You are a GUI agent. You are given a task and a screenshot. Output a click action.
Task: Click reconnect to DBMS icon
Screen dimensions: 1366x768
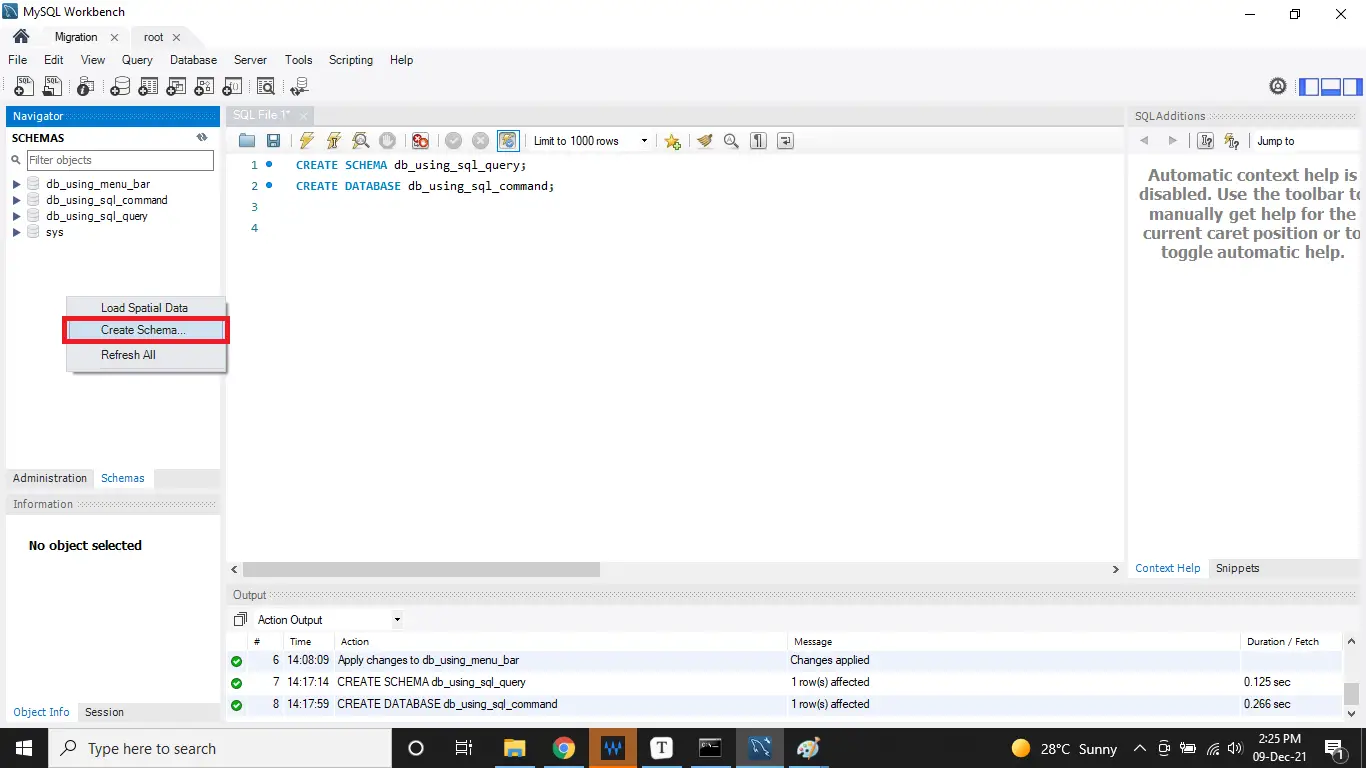(299, 87)
